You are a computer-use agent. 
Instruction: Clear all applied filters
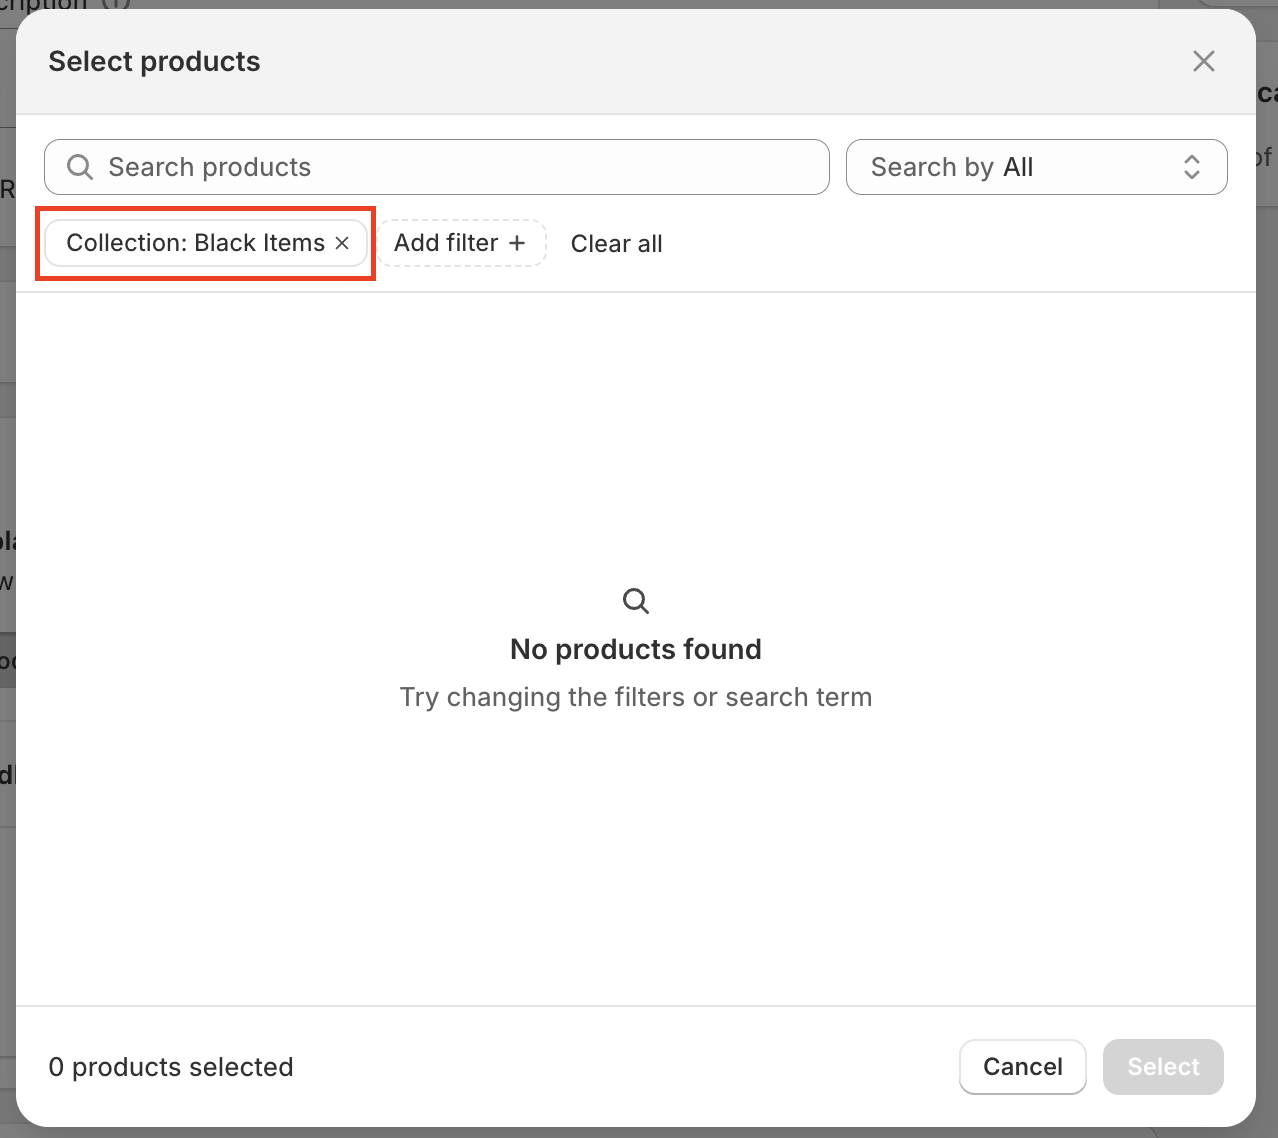[x=616, y=244]
